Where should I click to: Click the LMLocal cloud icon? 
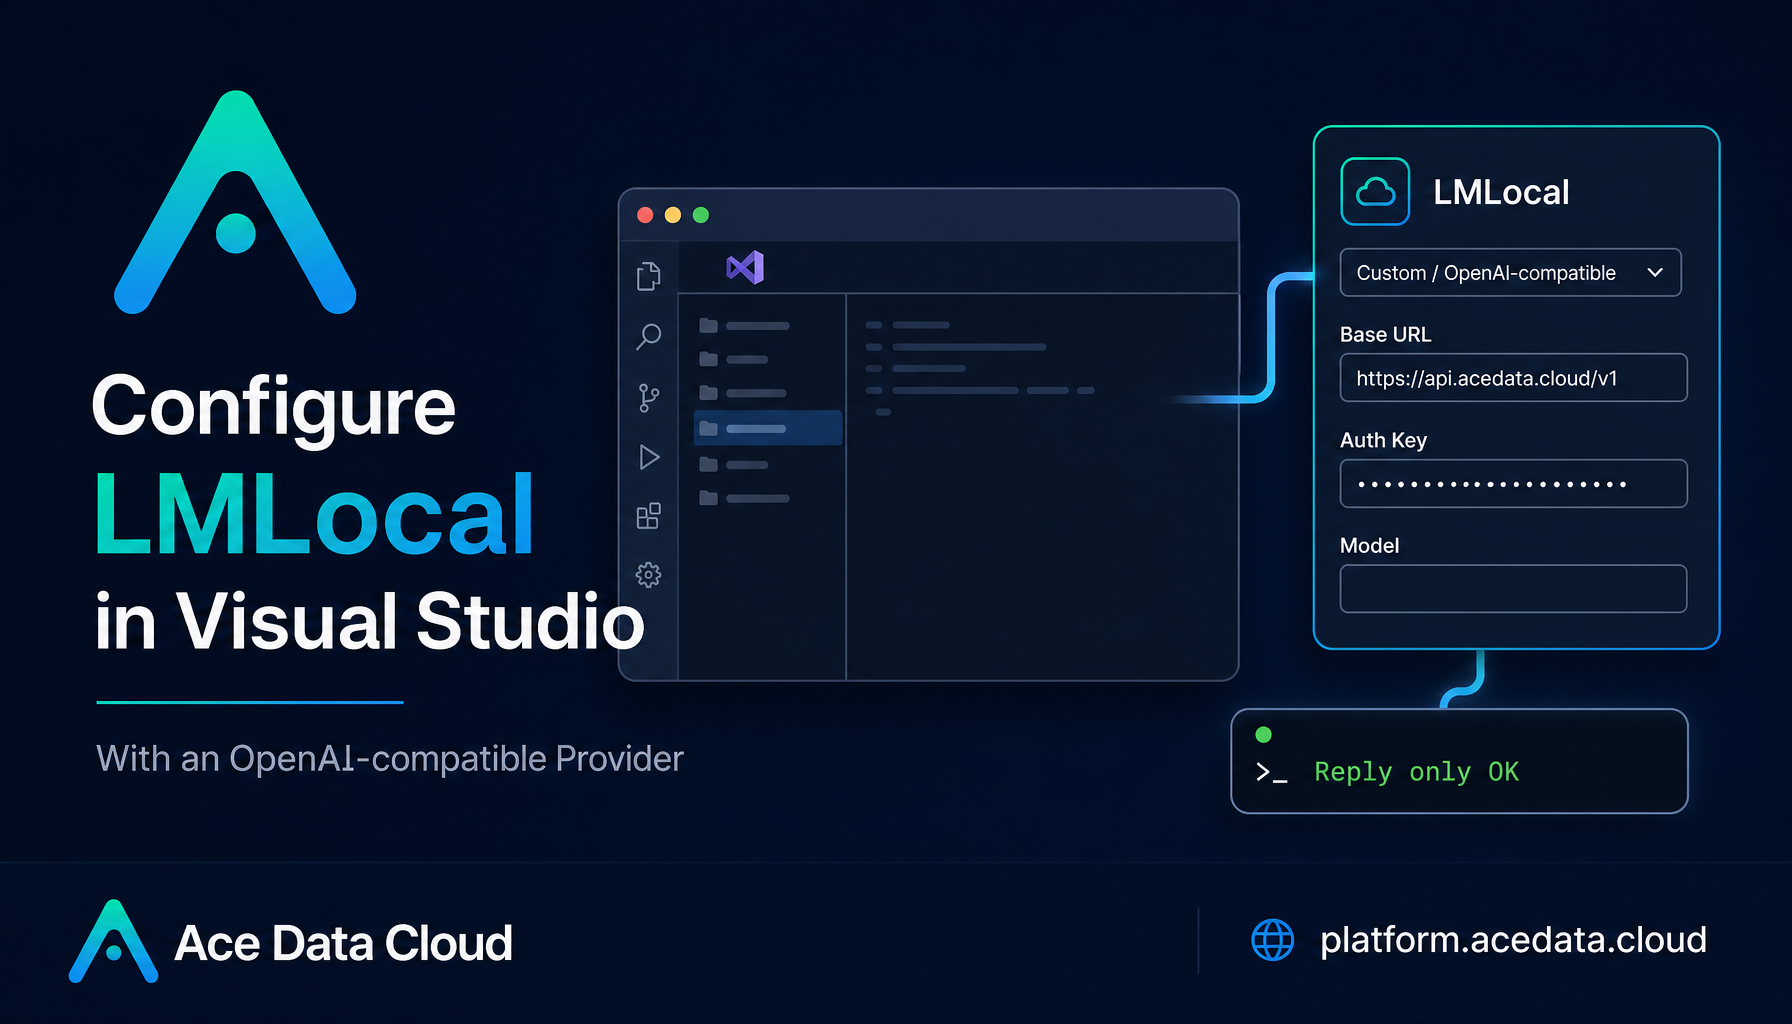[1375, 191]
